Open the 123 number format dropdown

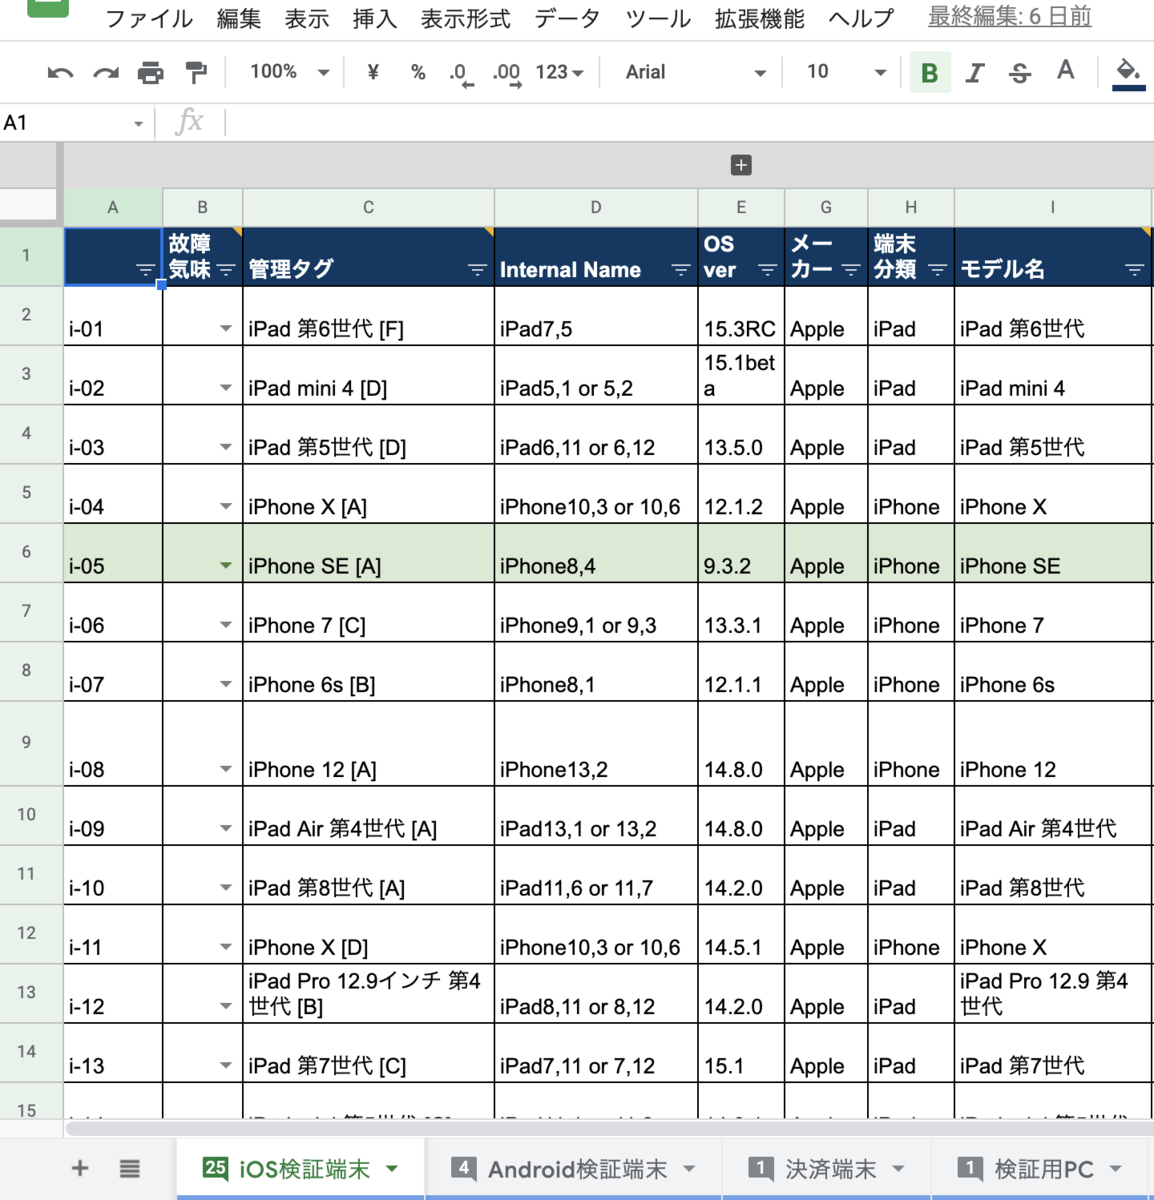pos(560,72)
